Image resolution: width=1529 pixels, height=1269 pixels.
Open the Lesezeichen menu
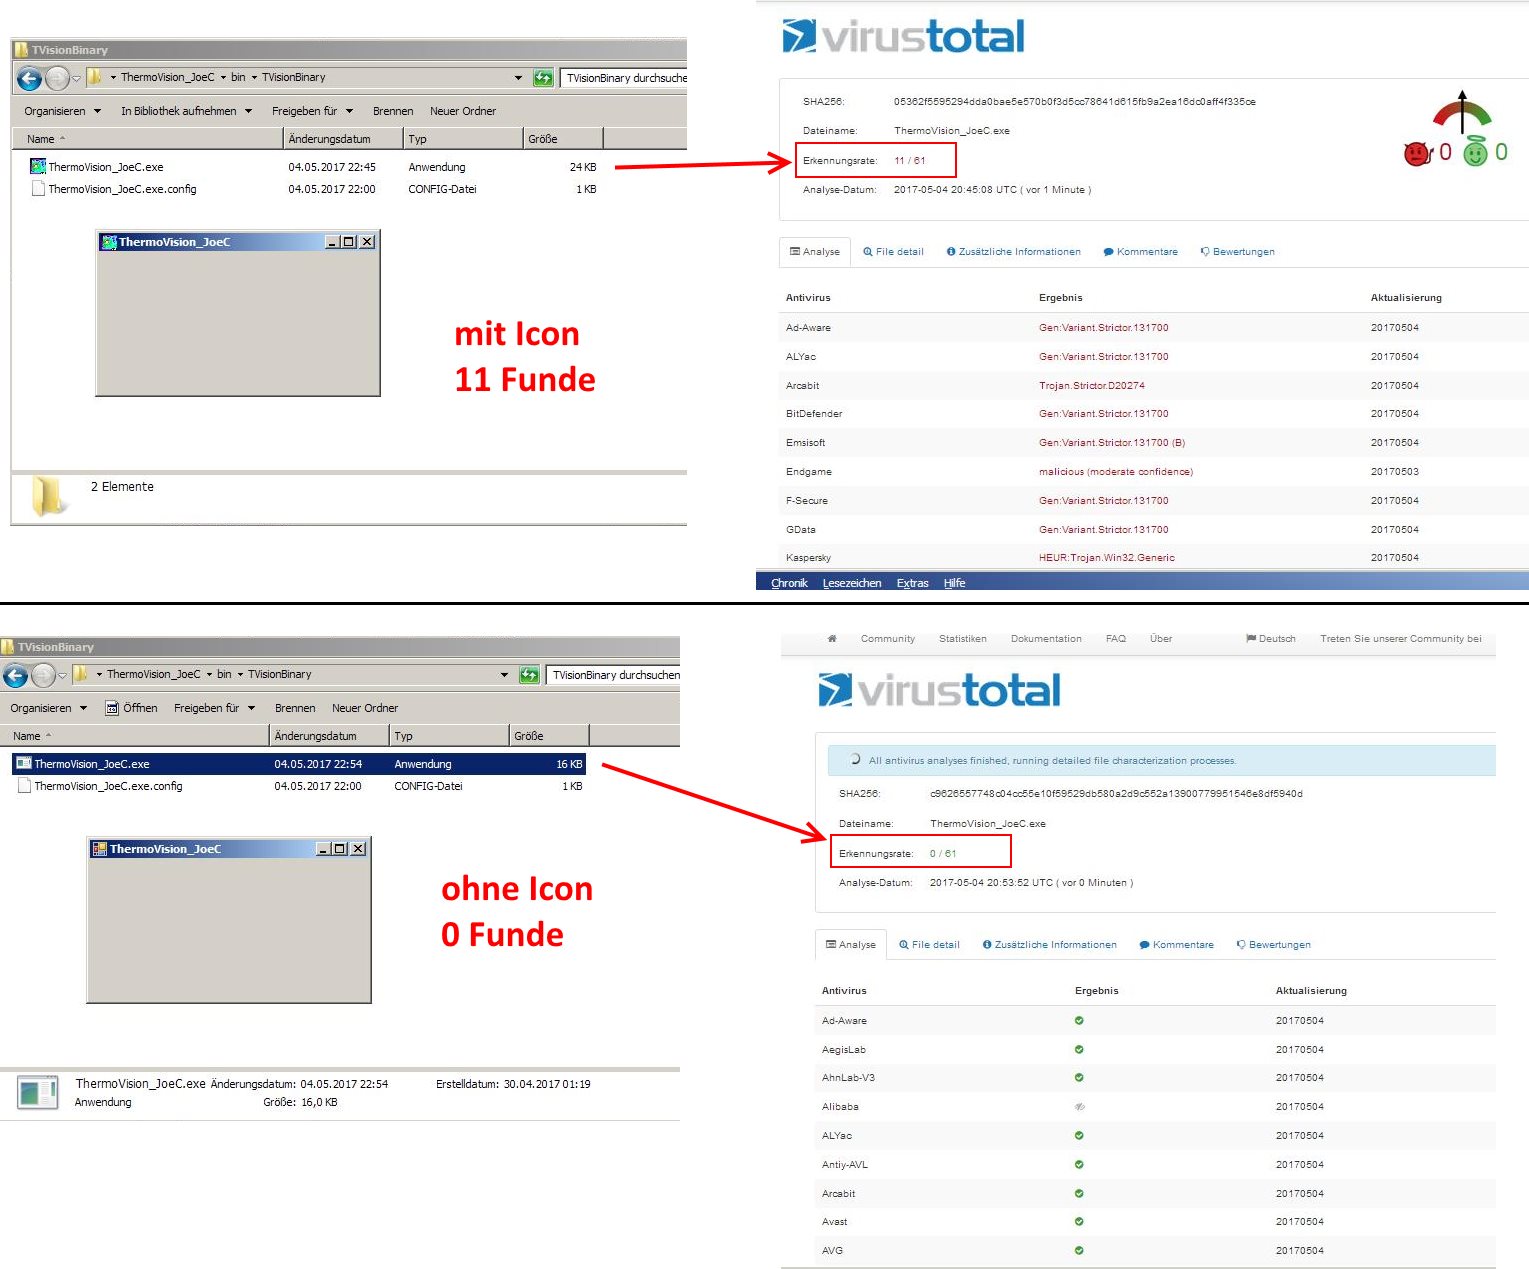point(852,583)
